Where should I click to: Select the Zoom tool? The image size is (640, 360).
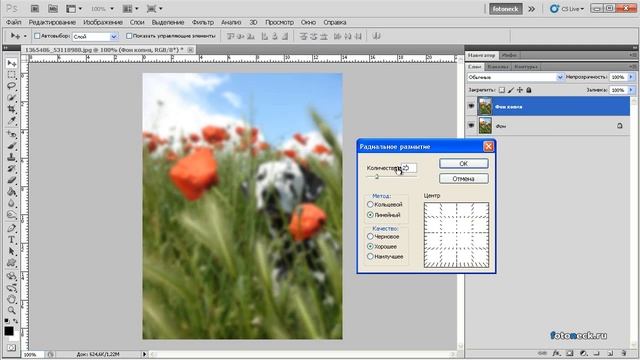point(11,311)
